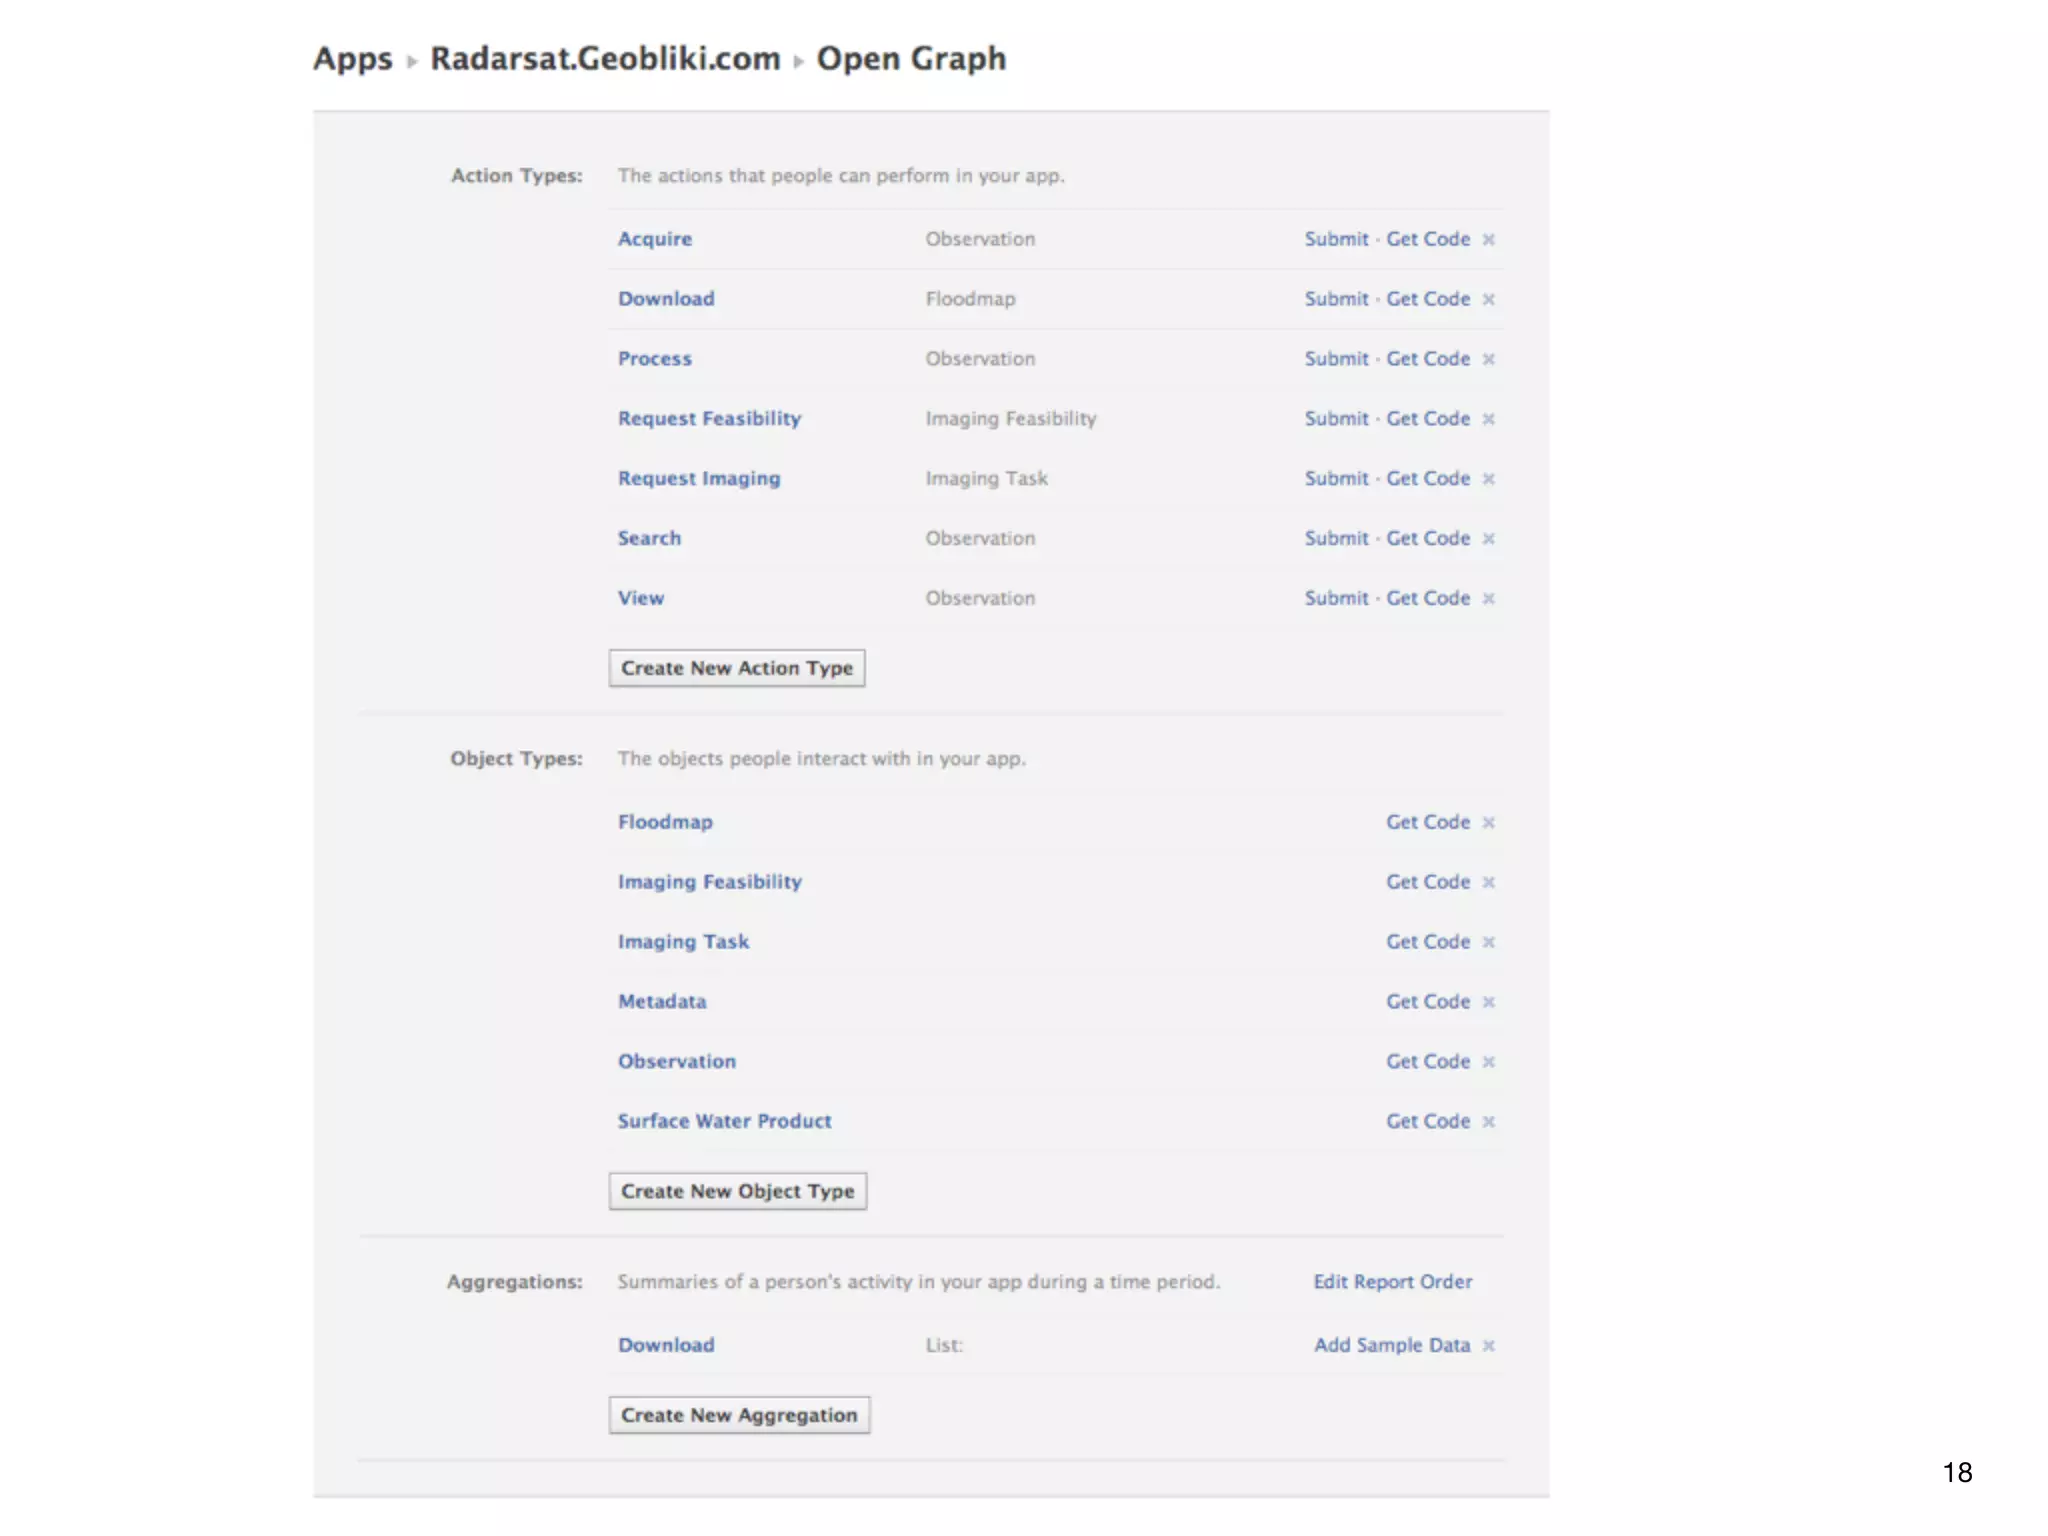The image size is (2048, 1536).
Task: Remove the Floodmap object type with x
Action: click(1488, 823)
